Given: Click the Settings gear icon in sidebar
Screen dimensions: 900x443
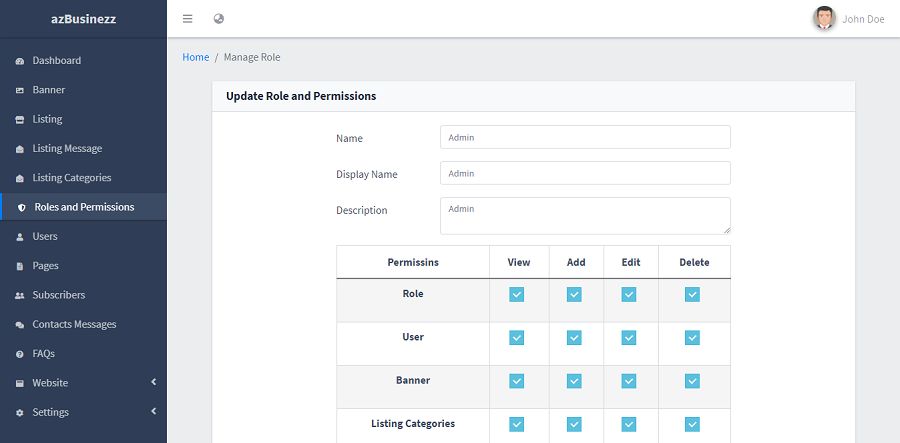Looking at the screenshot, I should [20, 413].
